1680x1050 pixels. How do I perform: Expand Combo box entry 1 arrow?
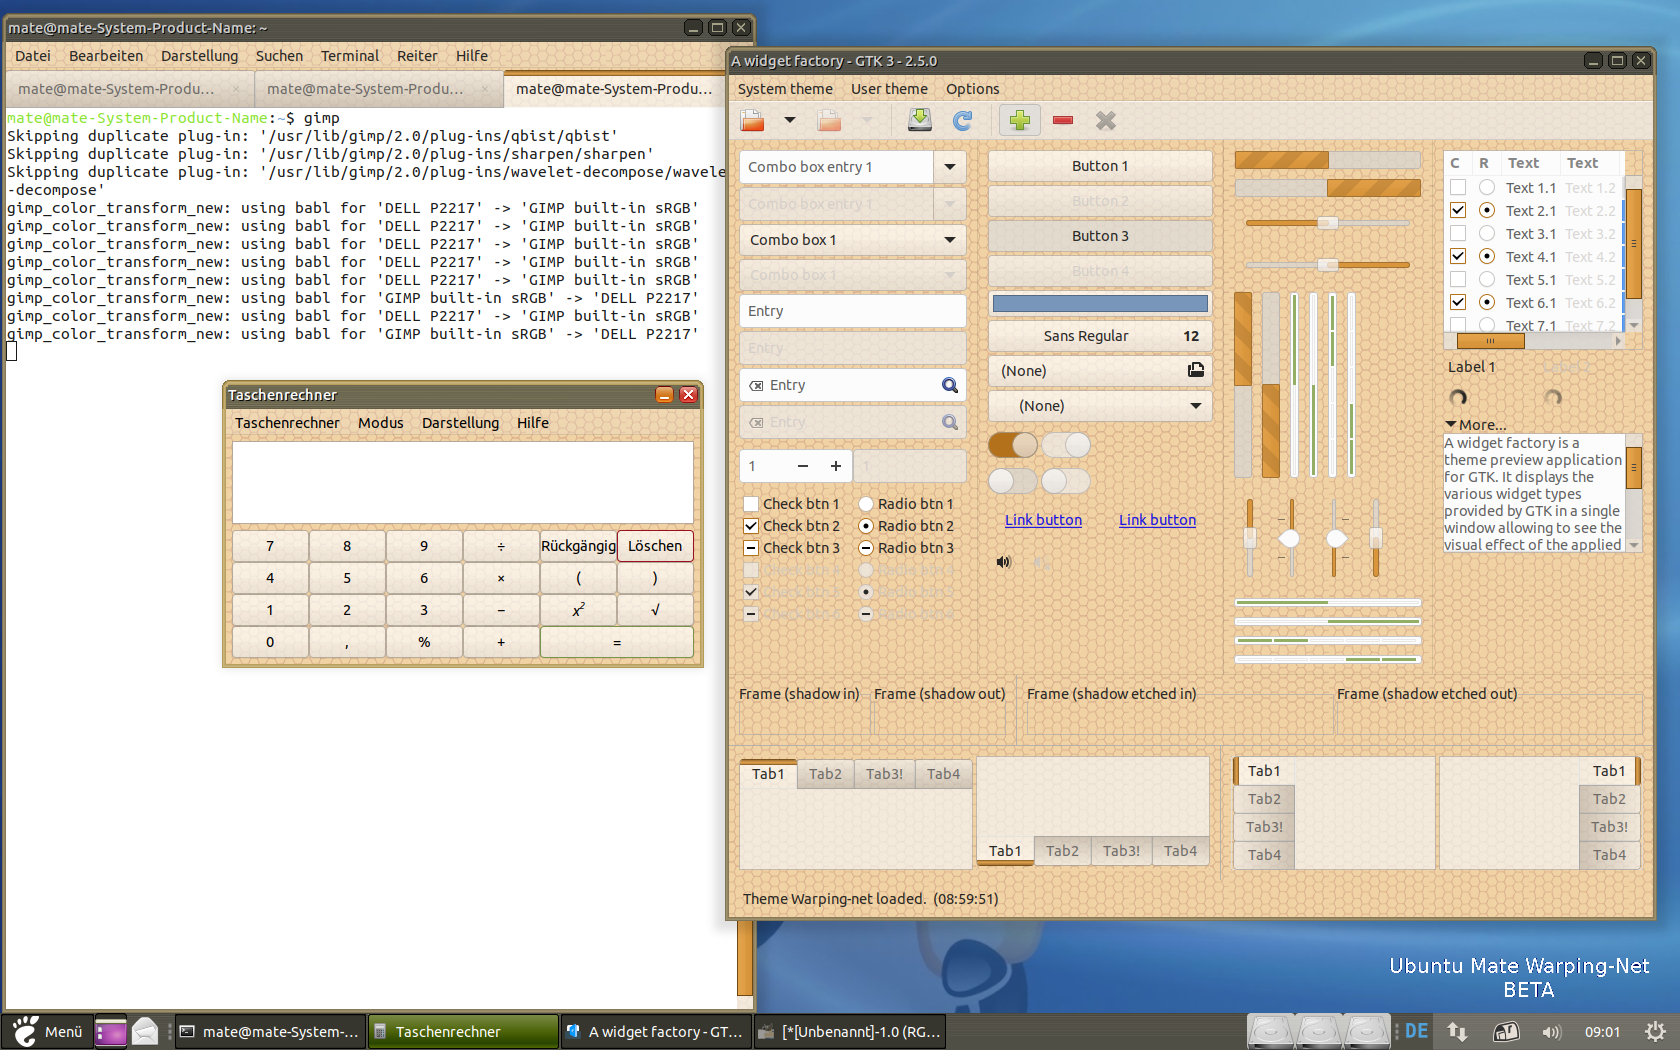pyautogui.click(x=949, y=167)
